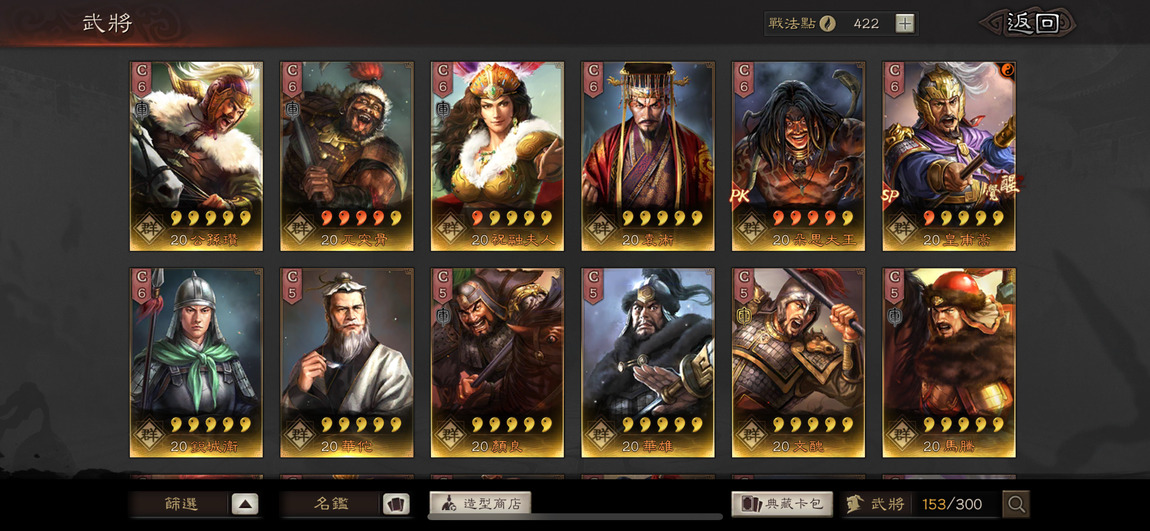Click the magnifier search icon

pos(1017,504)
